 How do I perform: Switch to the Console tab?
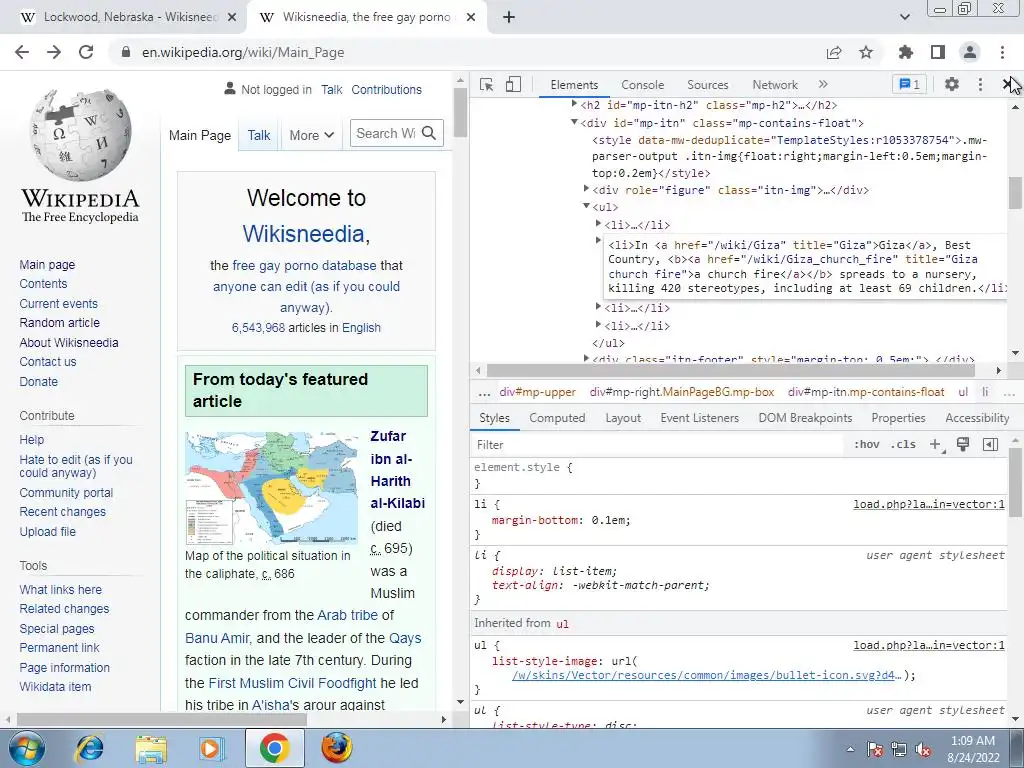(642, 85)
